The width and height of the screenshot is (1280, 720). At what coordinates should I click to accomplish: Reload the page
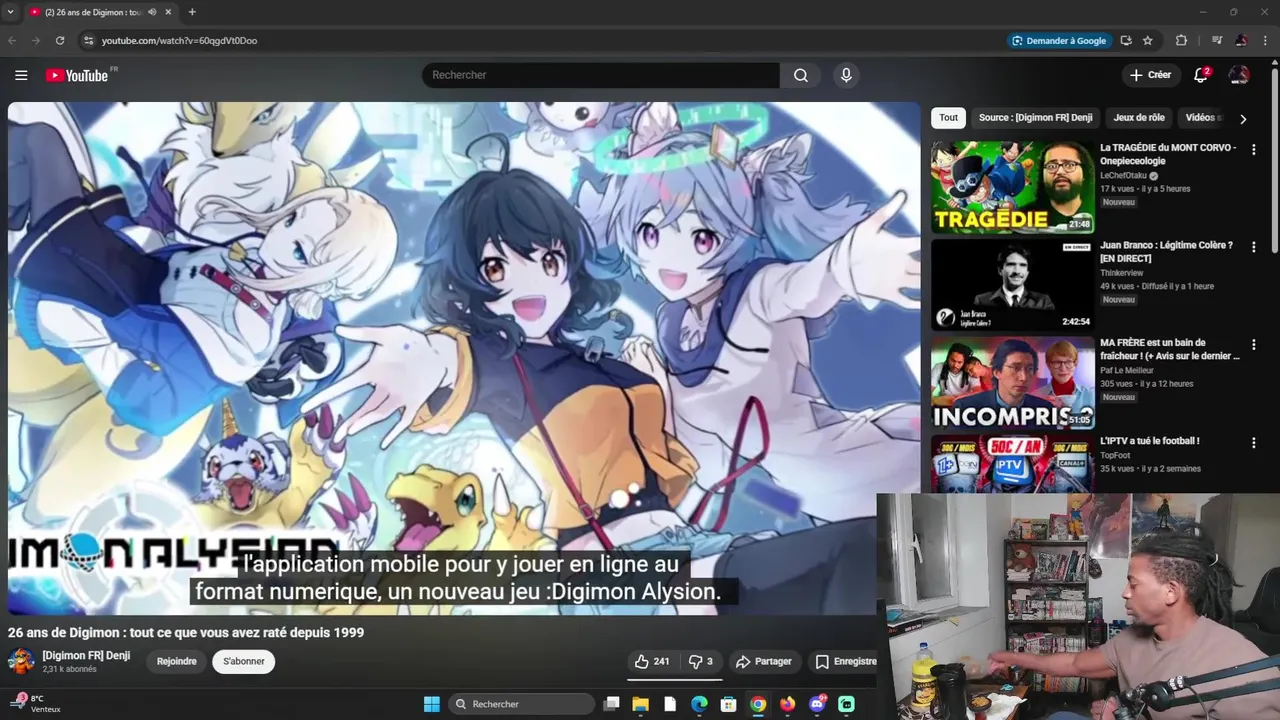(x=60, y=41)
